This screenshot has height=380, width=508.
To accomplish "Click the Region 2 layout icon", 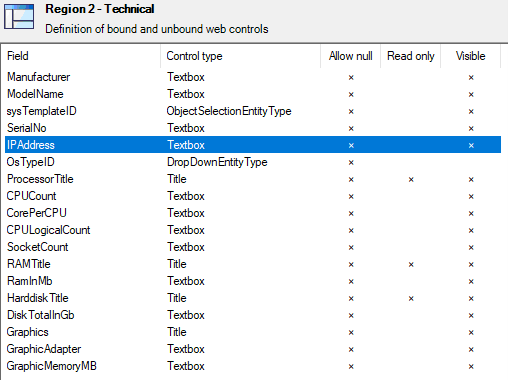I will pos(19,17).
